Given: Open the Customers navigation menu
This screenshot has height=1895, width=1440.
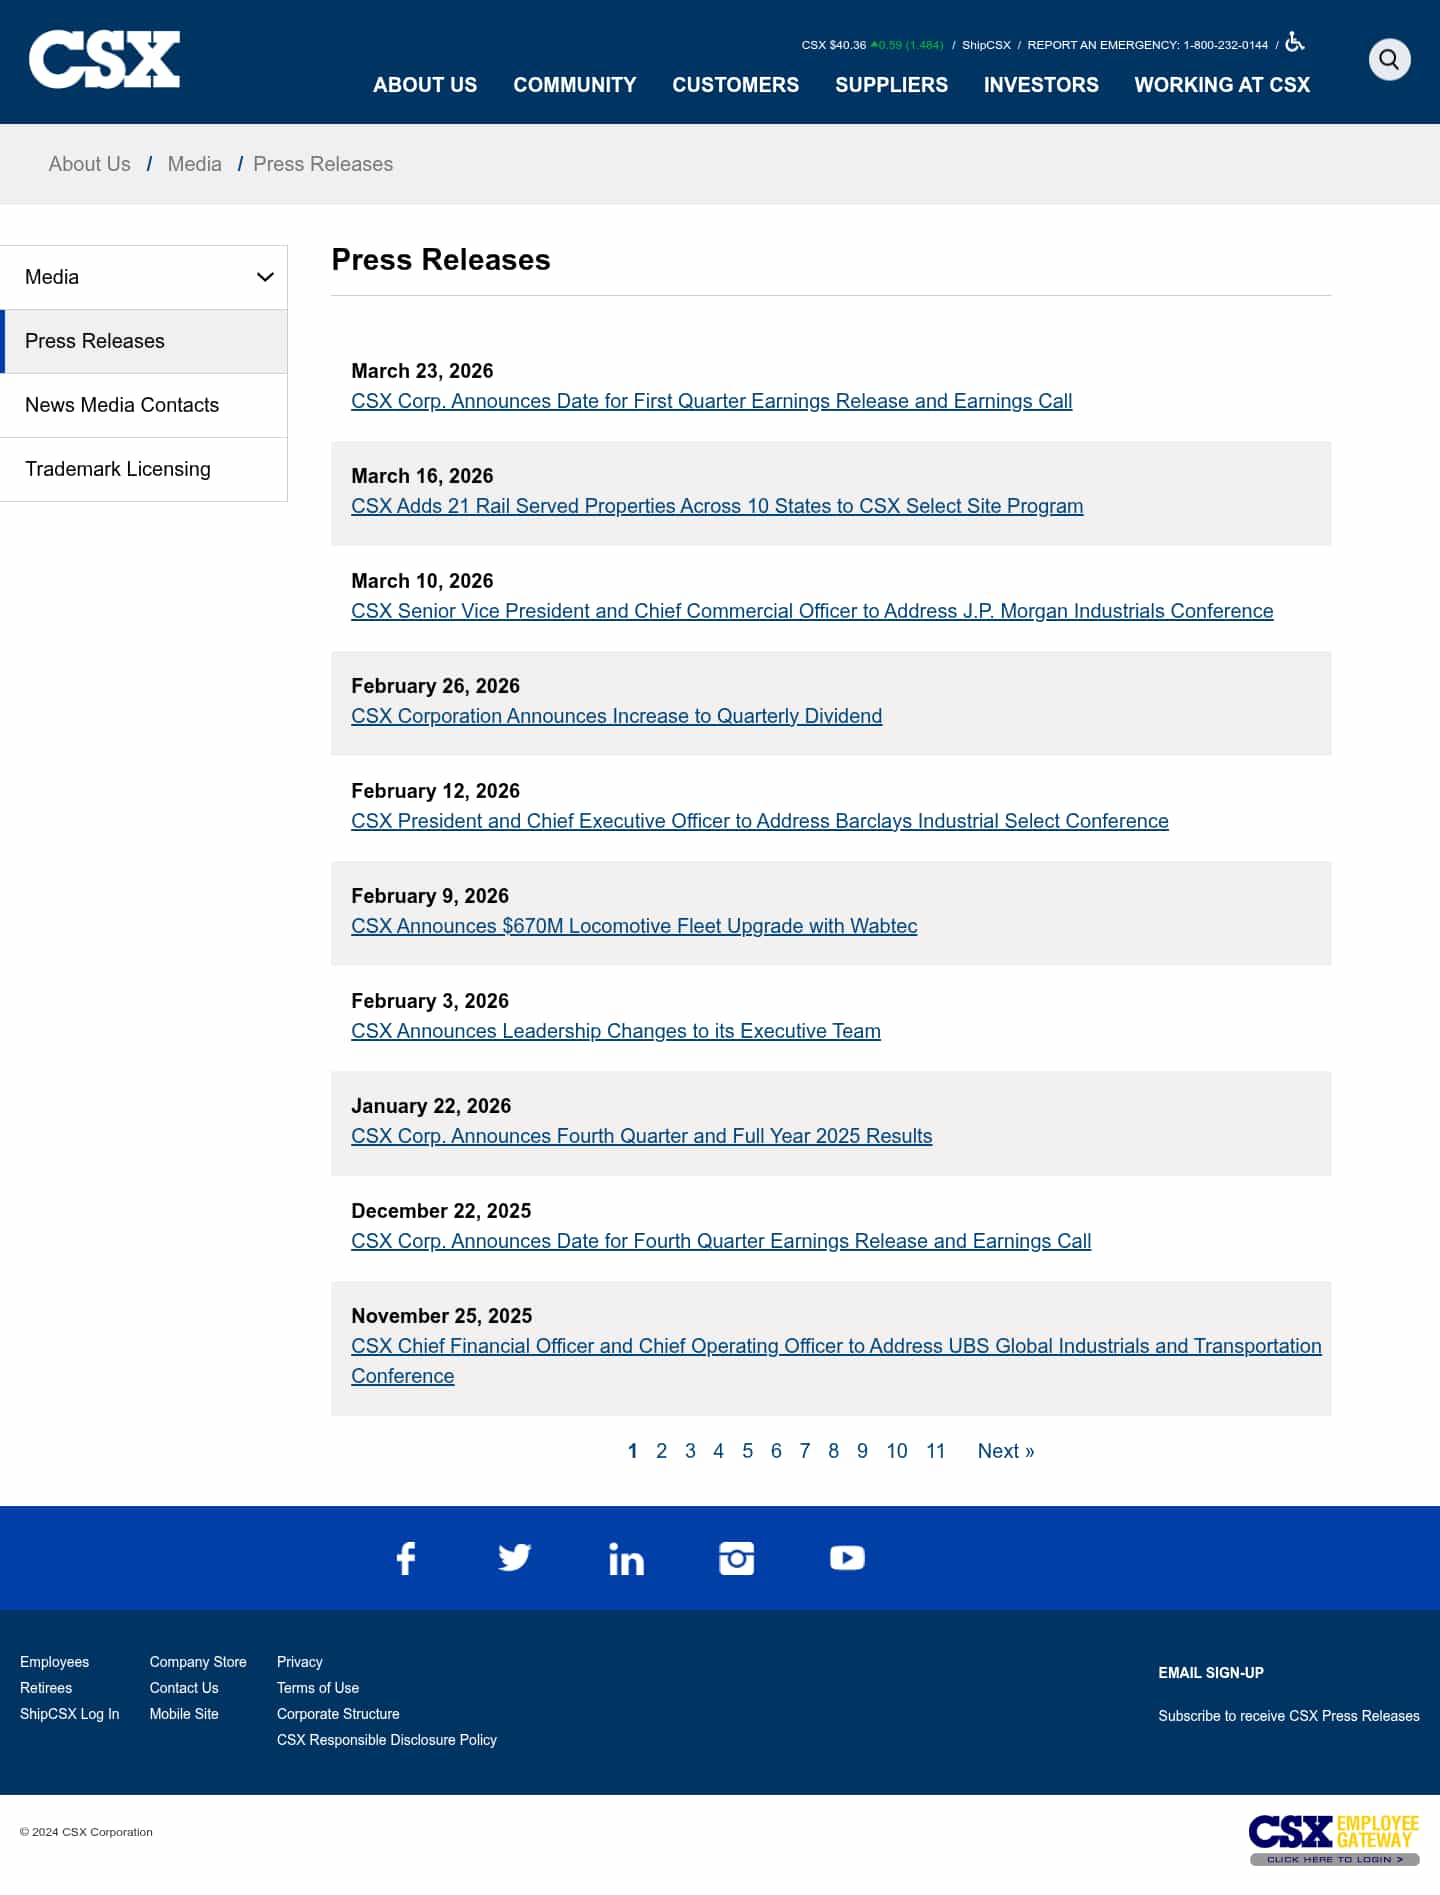Looking at the screenshot, I should (x=735, y=85).
